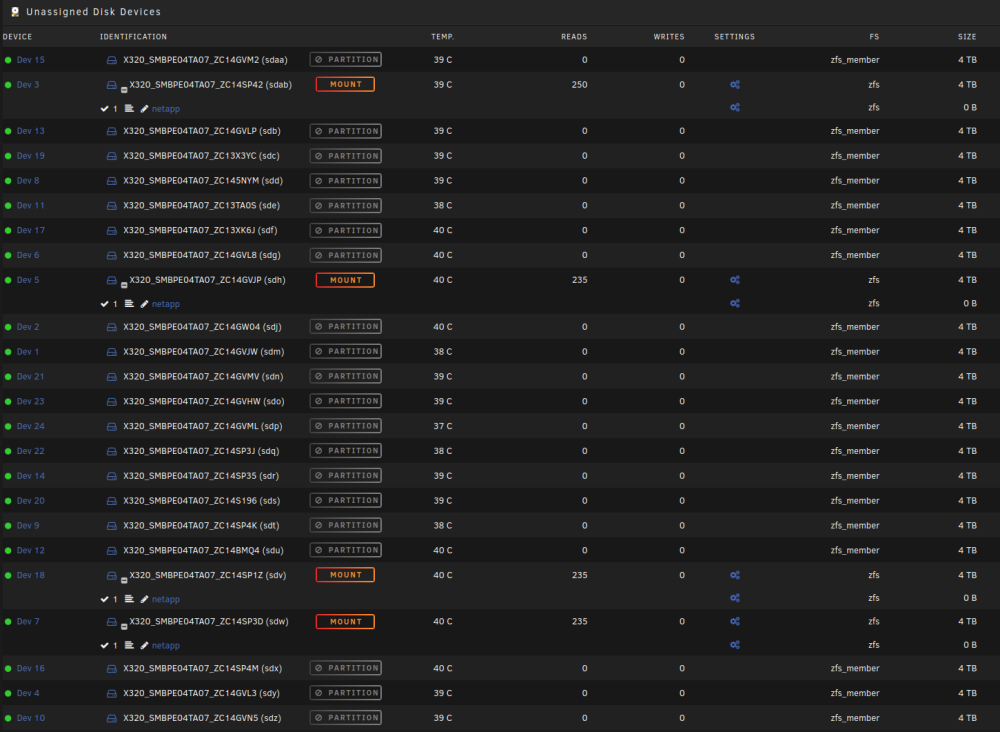
Task: Click disk drive icon beside ZC14GVHW (sdo)
Action: pos(112,402)
